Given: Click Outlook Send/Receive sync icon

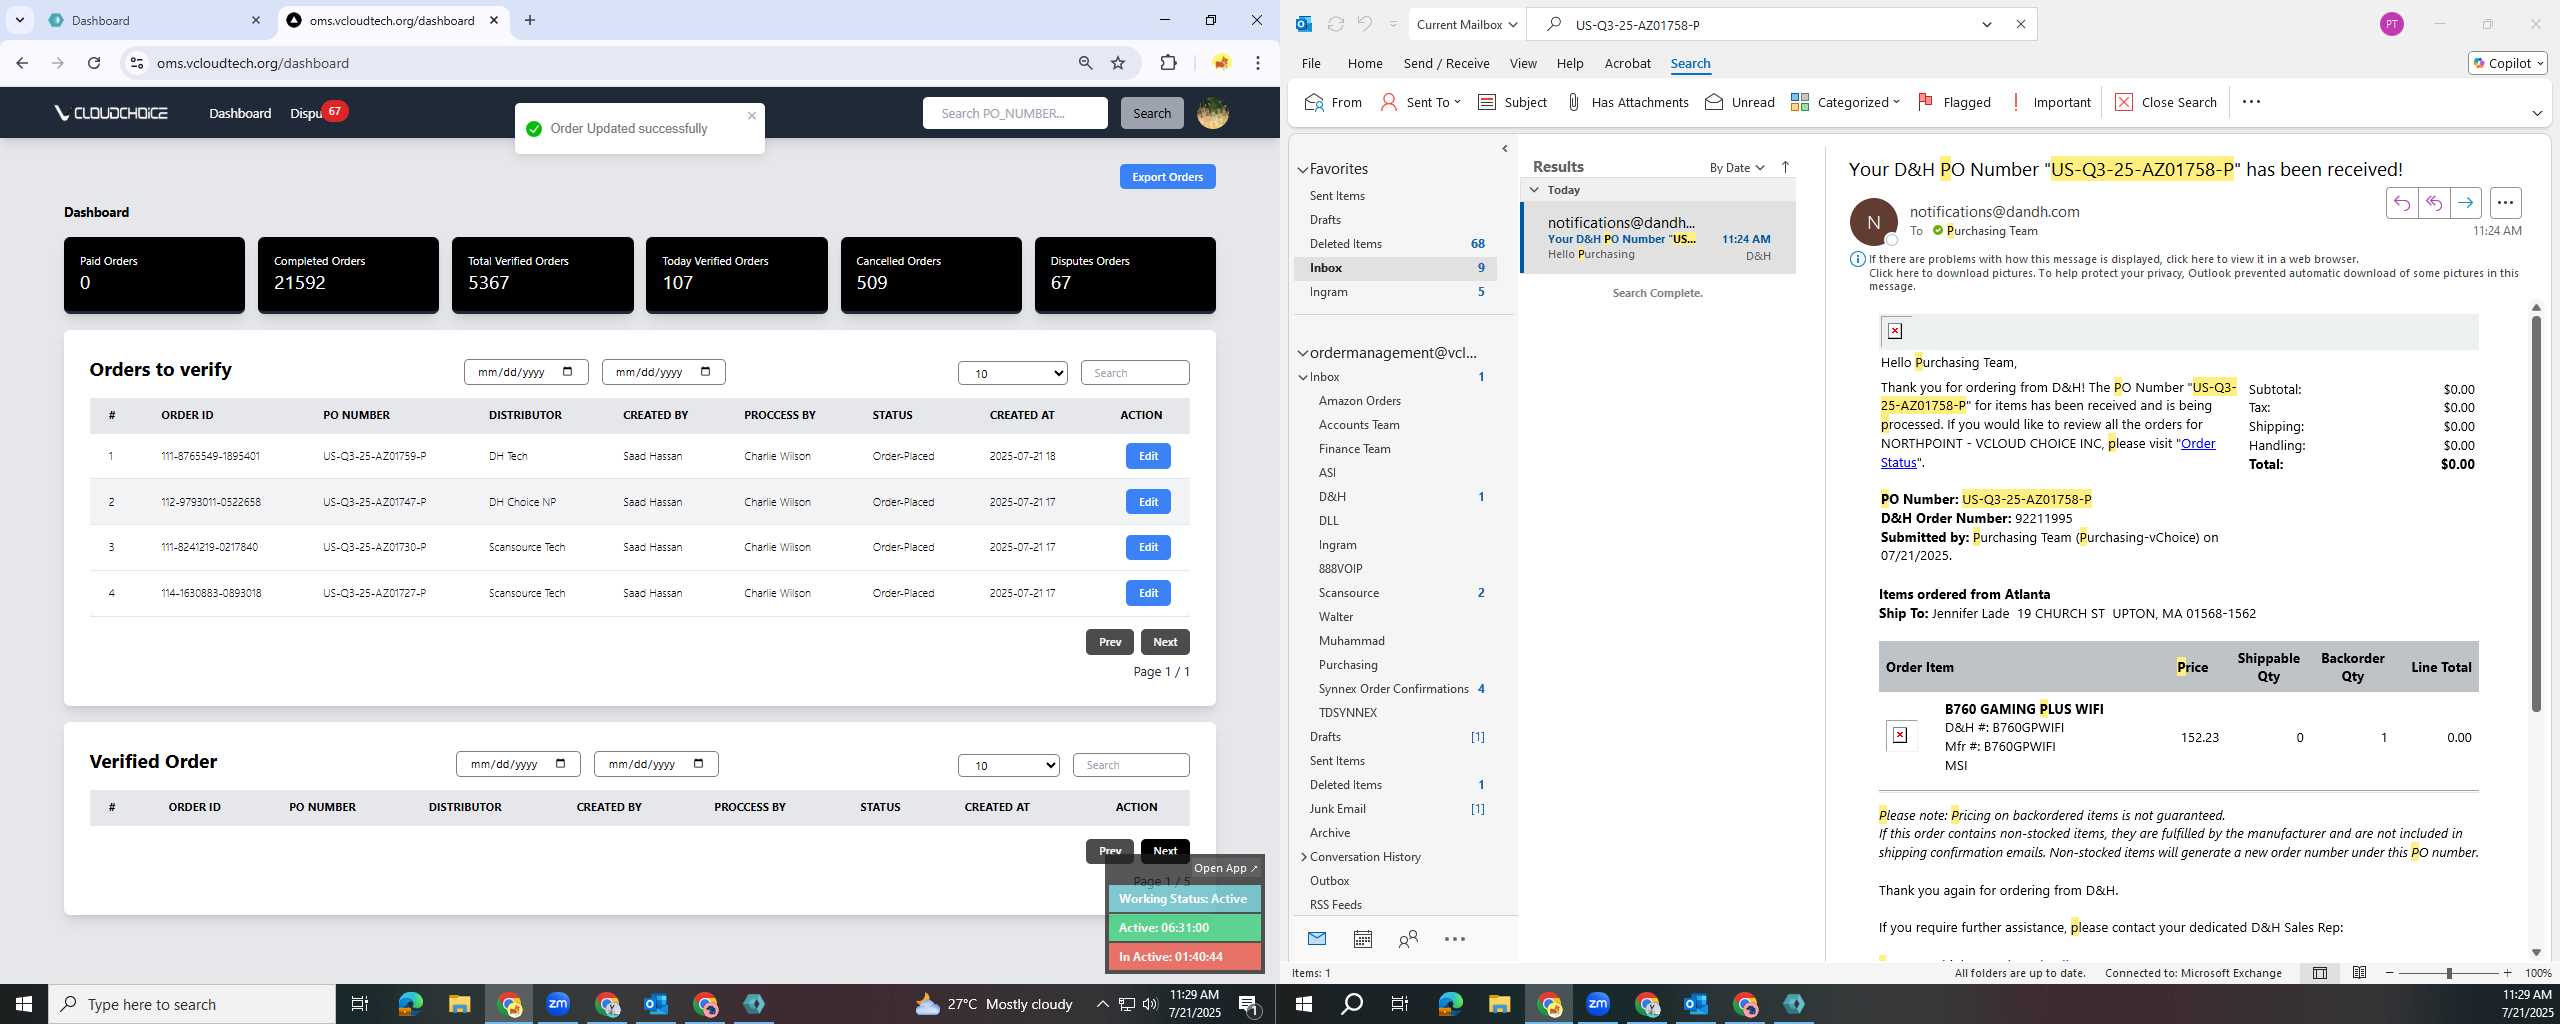Looking at the screenshot, I should point(1335,24).
